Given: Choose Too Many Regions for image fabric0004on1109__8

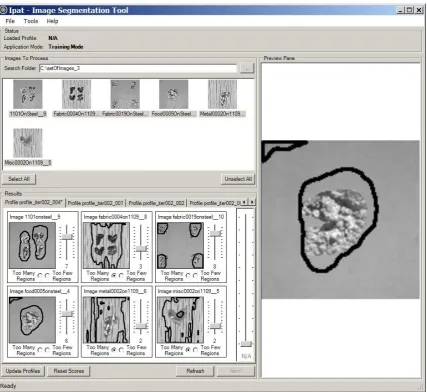Looking at the screenshot, I should [114, 275].
